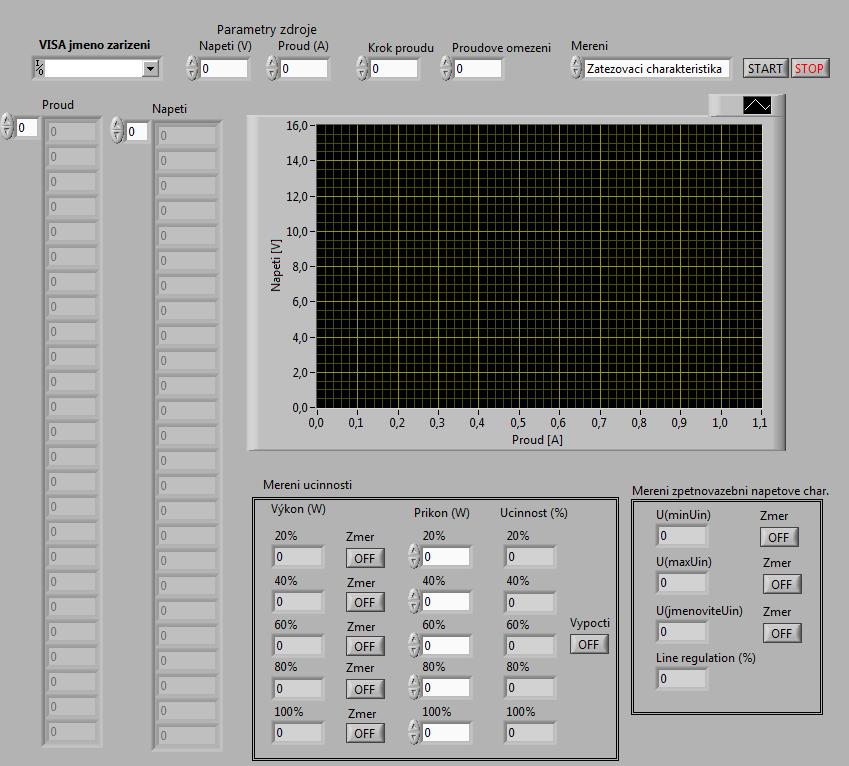Screen dimensions: 849x766
Task: Click the Prikon 20% value field
Action: coord(446,557)
